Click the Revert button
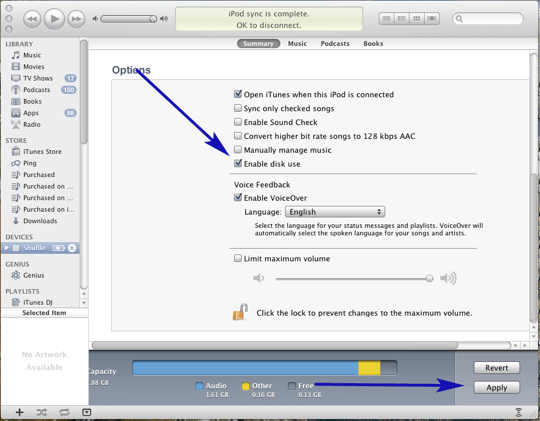Screen dimensions: 540x421 point(496,368)
